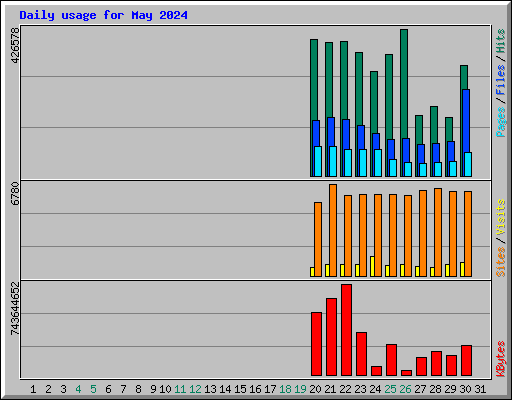Click the orange 'Sites' legend label
This screenshot has width=512, height=400.
click(x=501, y=262)
